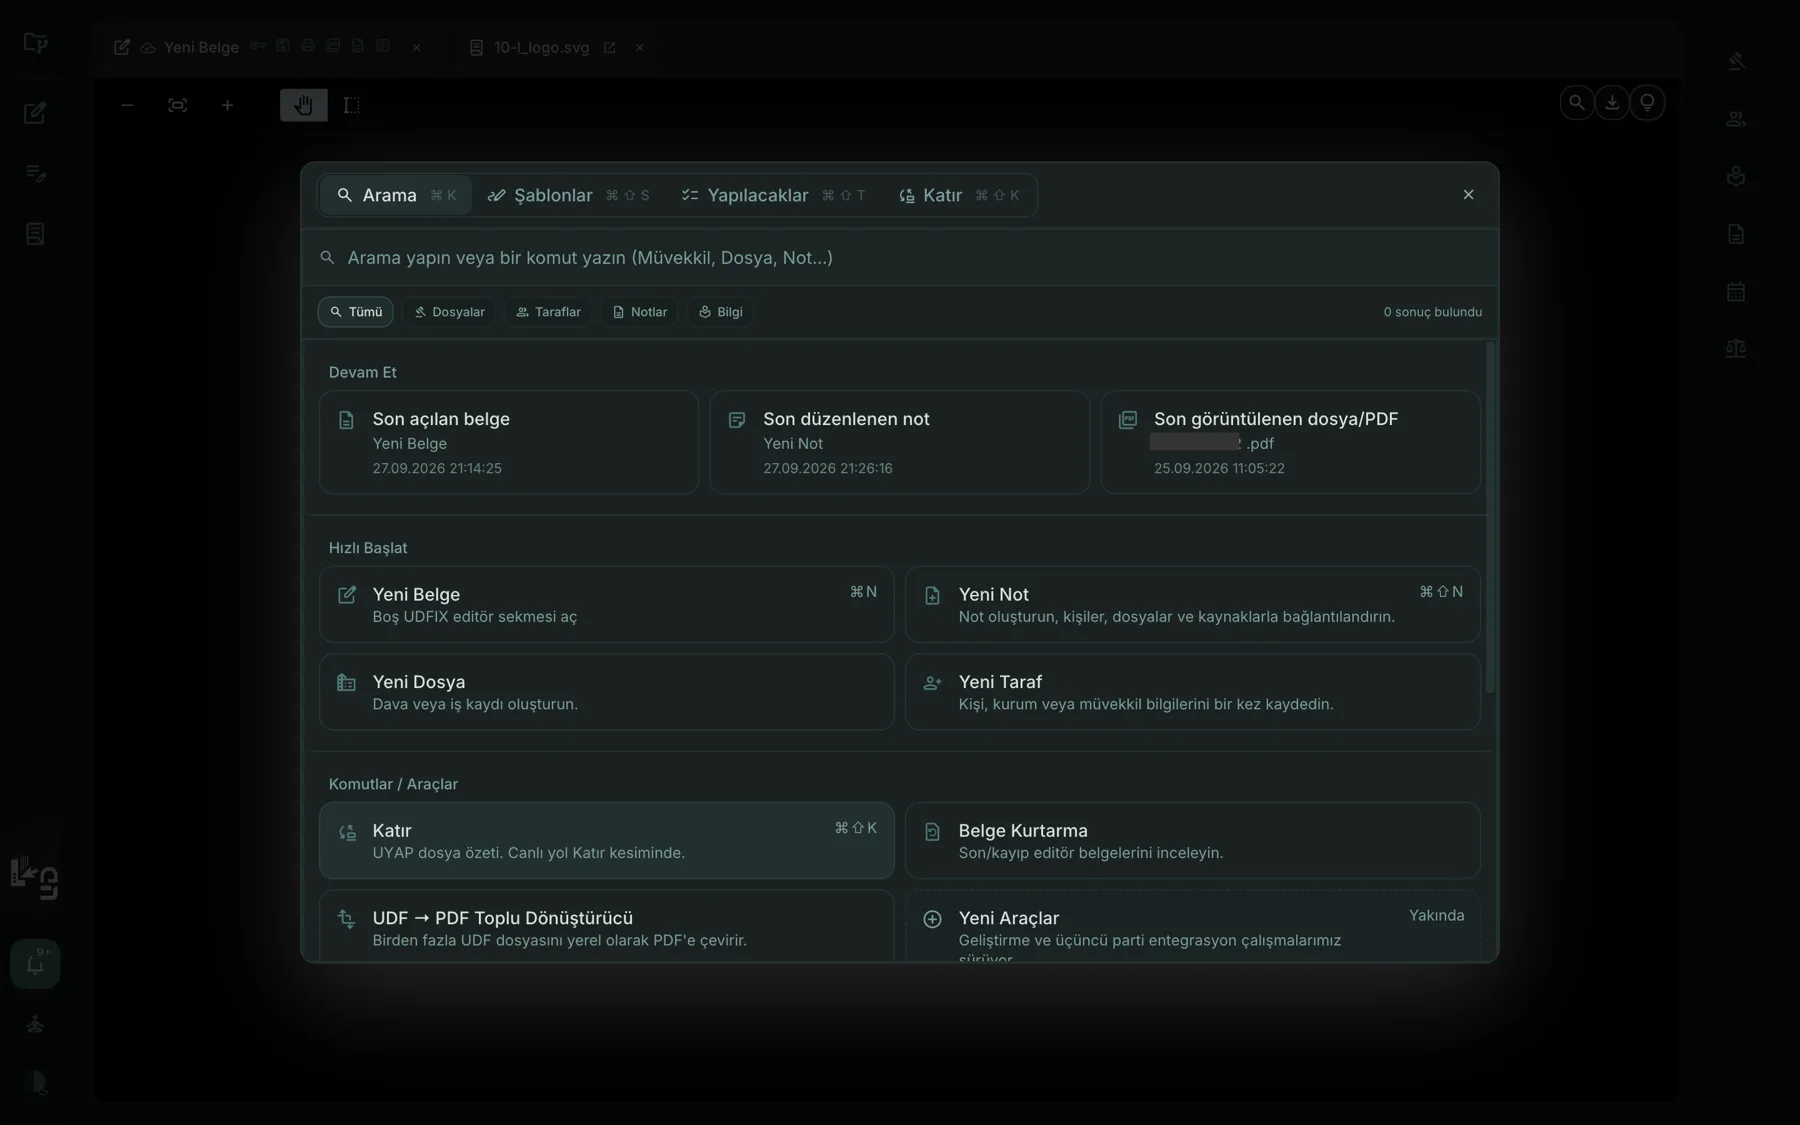Filter results by Dosyalar
1800x1125 pixels.
[450, 312]
